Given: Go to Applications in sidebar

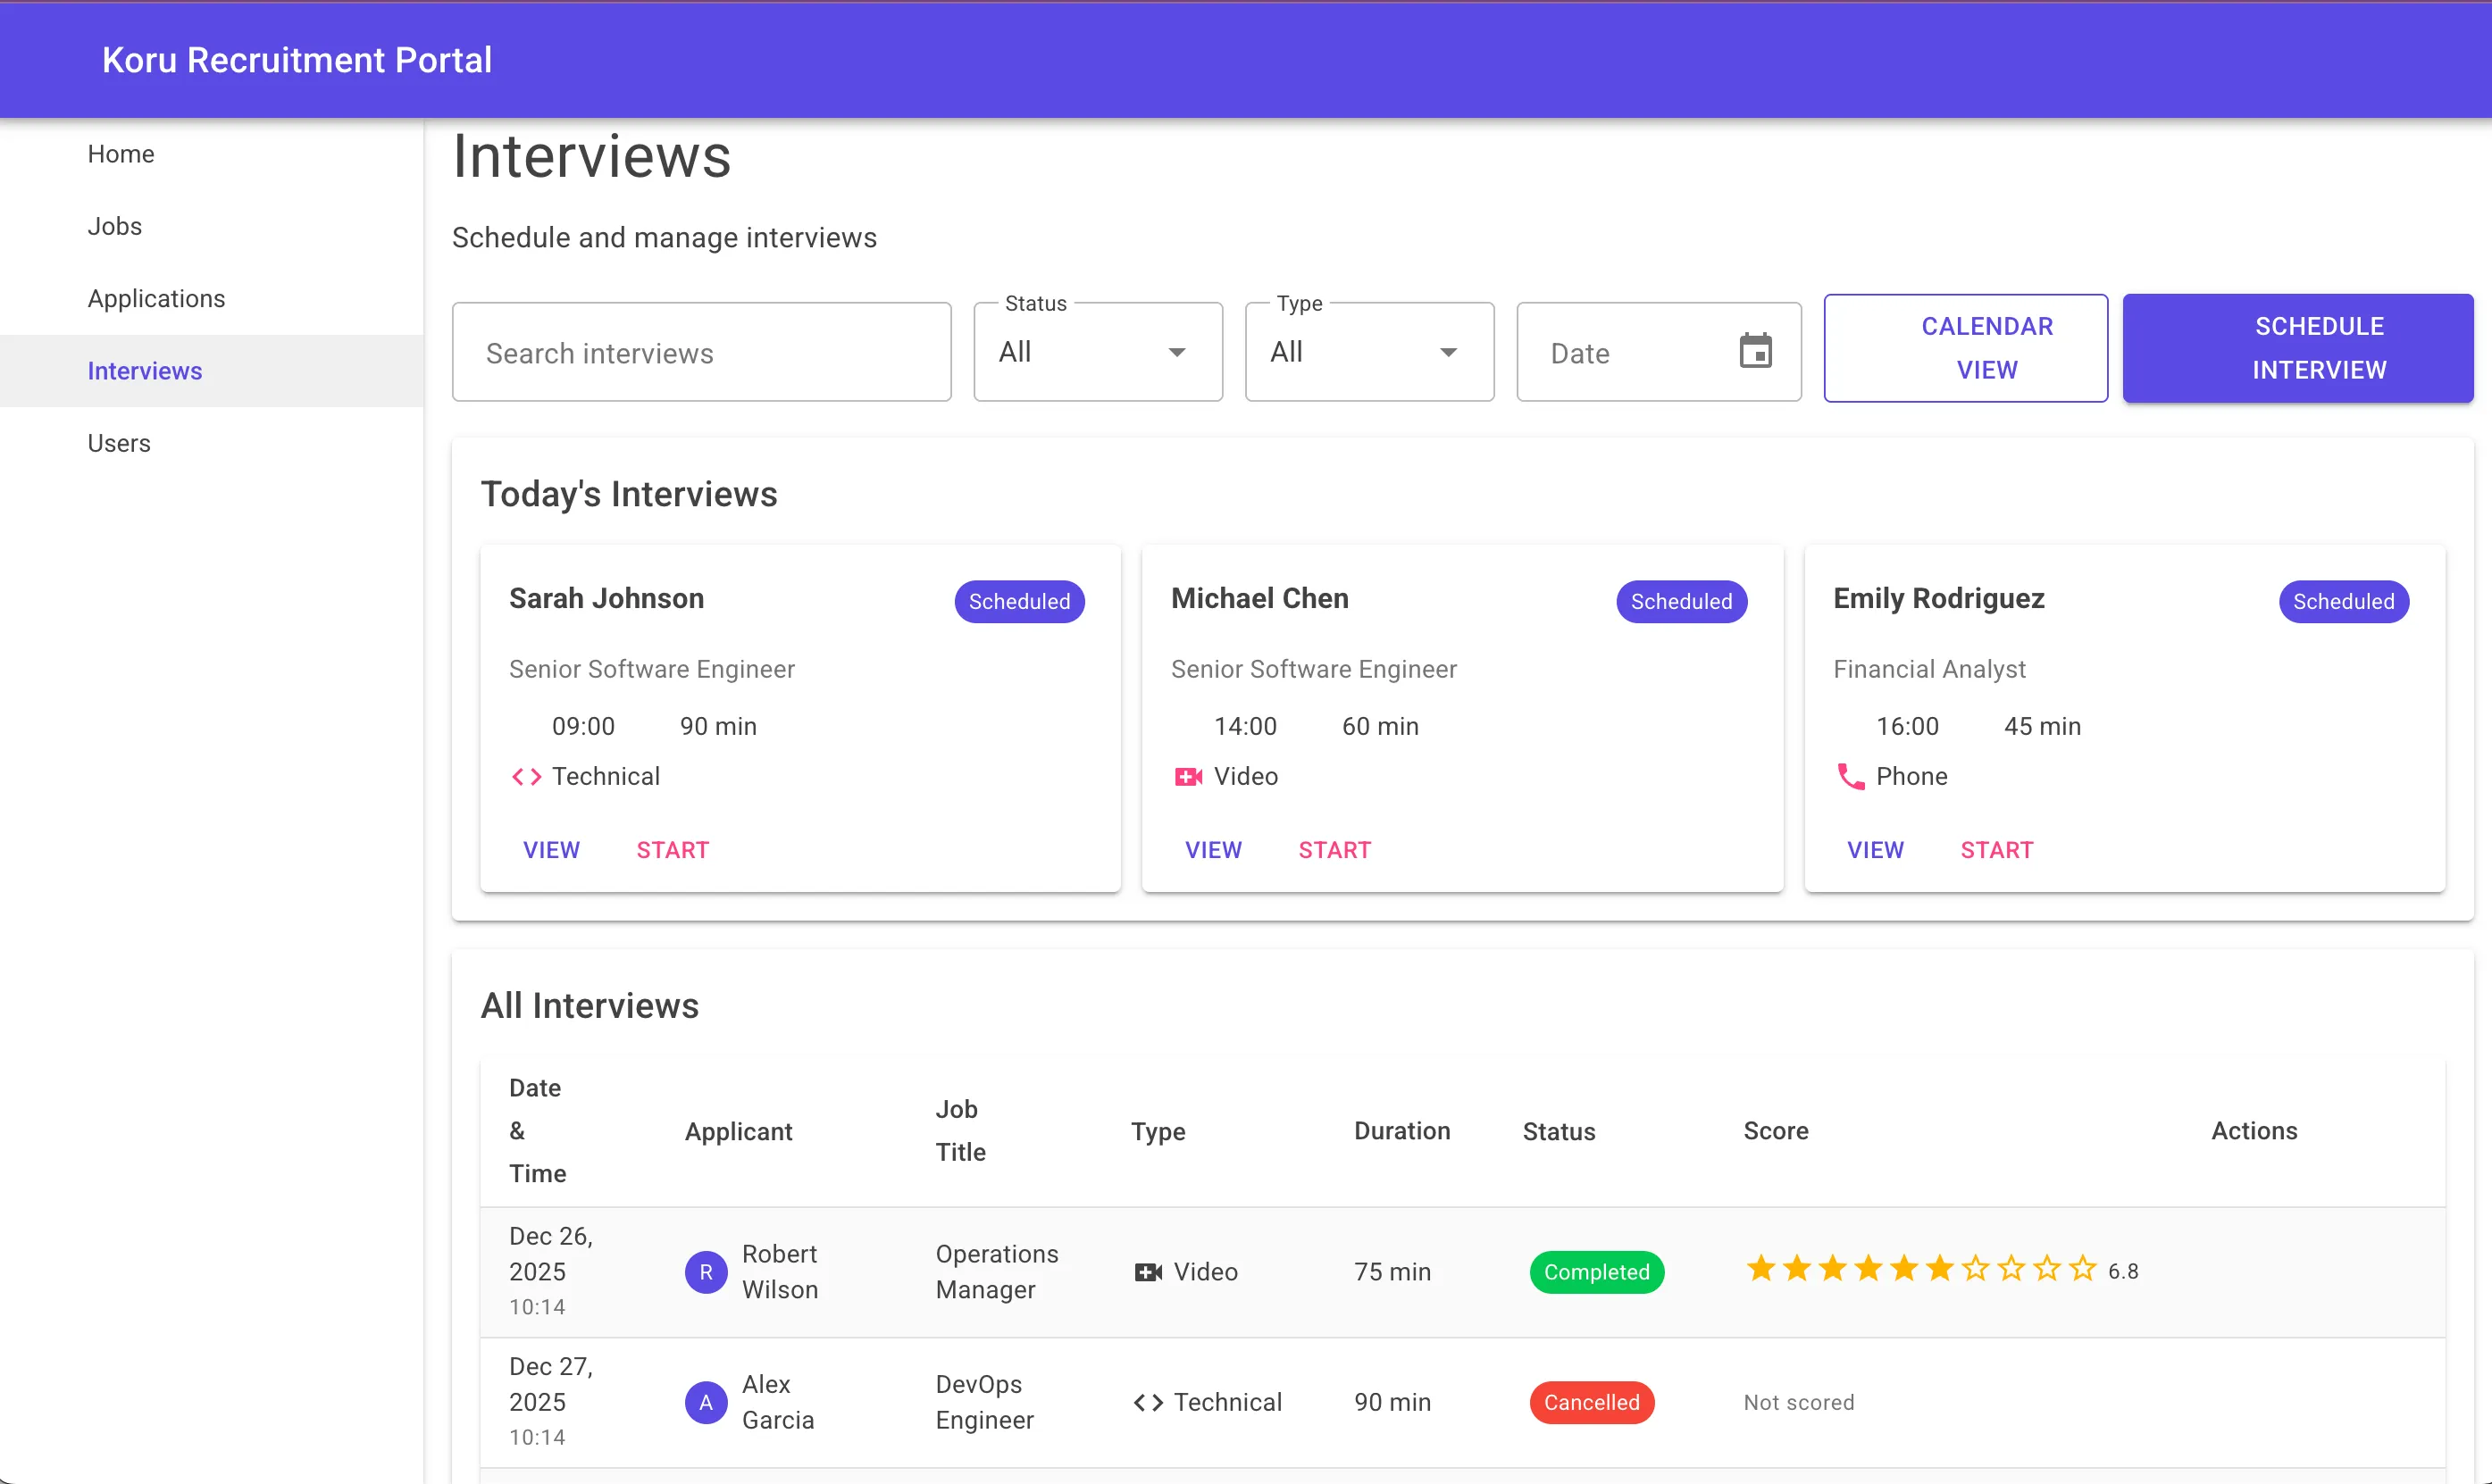Looking at the screenshot, I should point(156,298).
